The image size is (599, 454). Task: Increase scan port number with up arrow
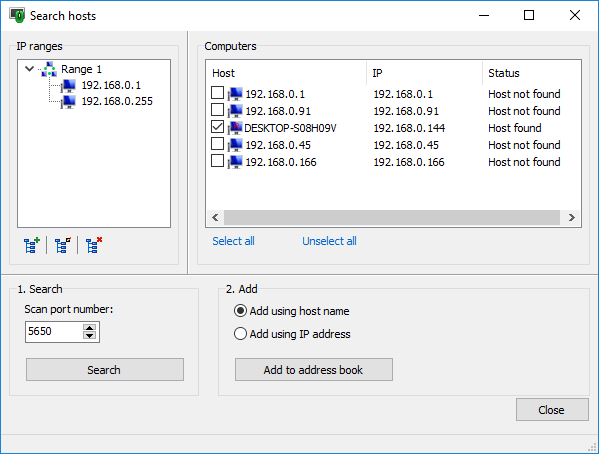coord(89,328)
